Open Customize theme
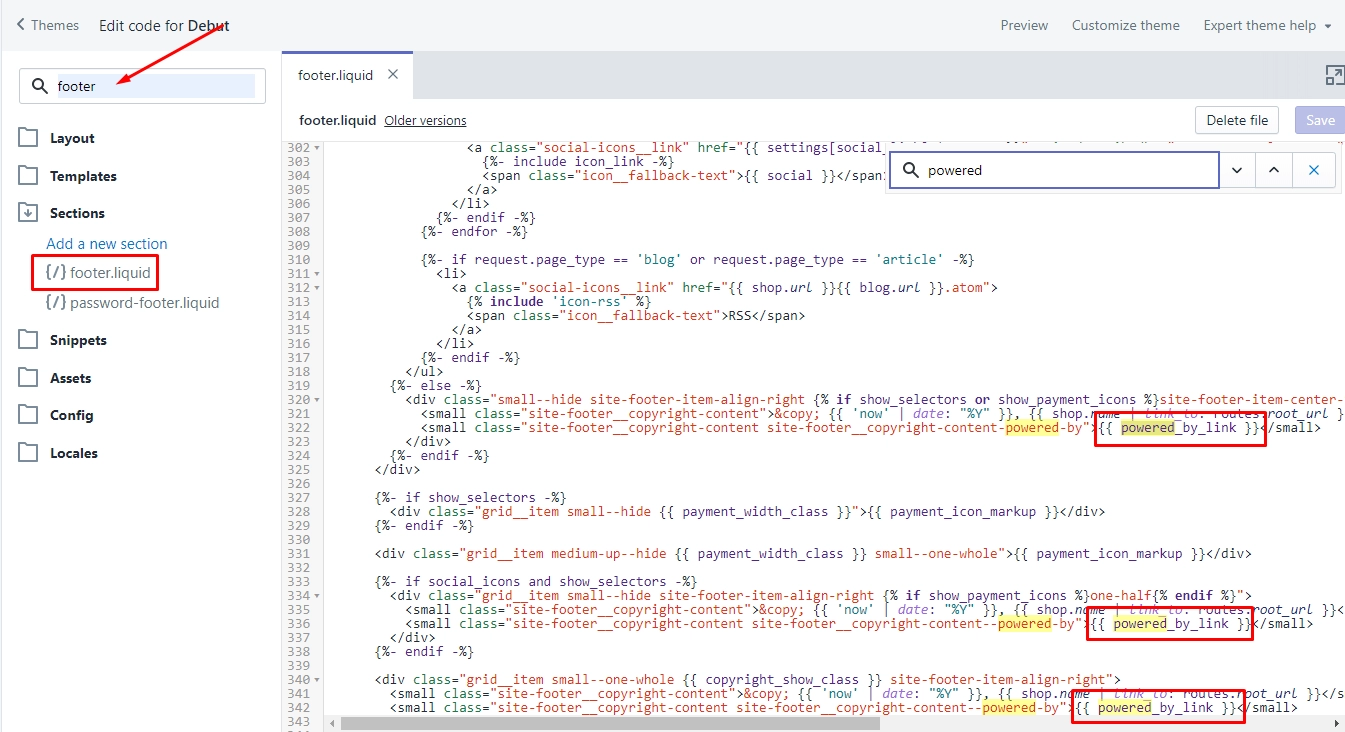Screen dimensions: 1345x732 (1126, 25)
